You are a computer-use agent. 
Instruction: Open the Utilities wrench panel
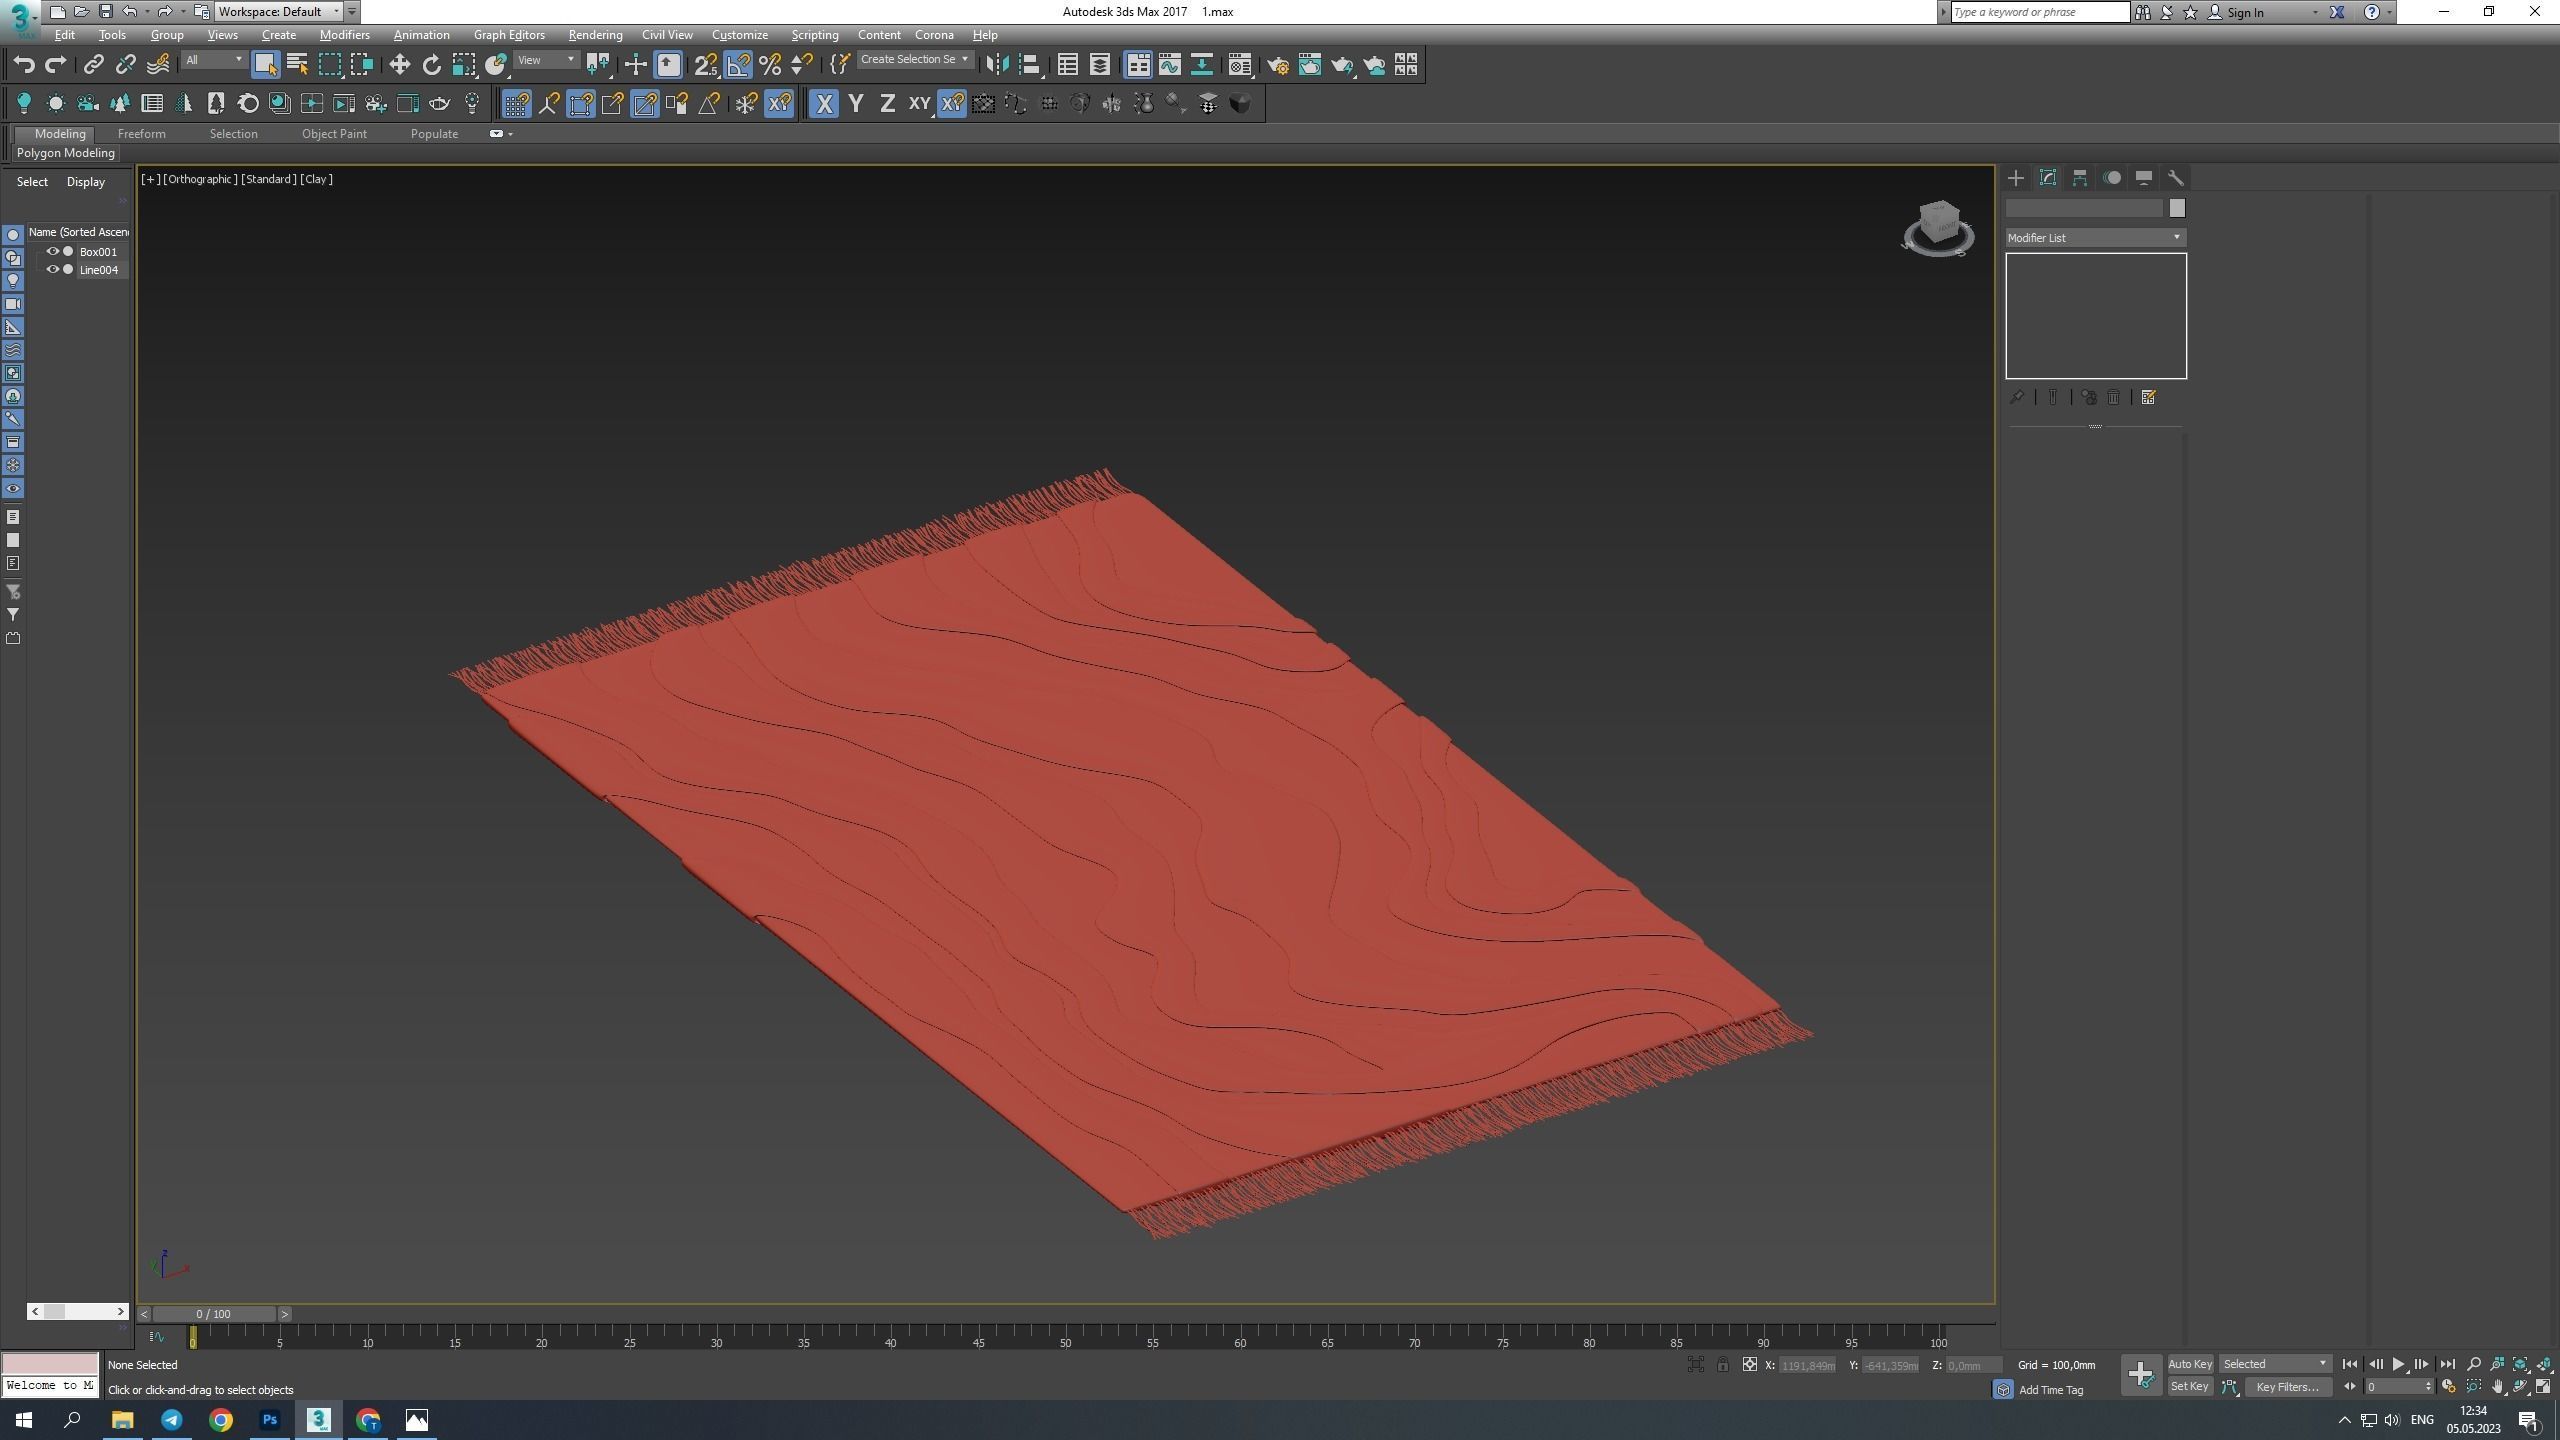[x=2176, y=178]
